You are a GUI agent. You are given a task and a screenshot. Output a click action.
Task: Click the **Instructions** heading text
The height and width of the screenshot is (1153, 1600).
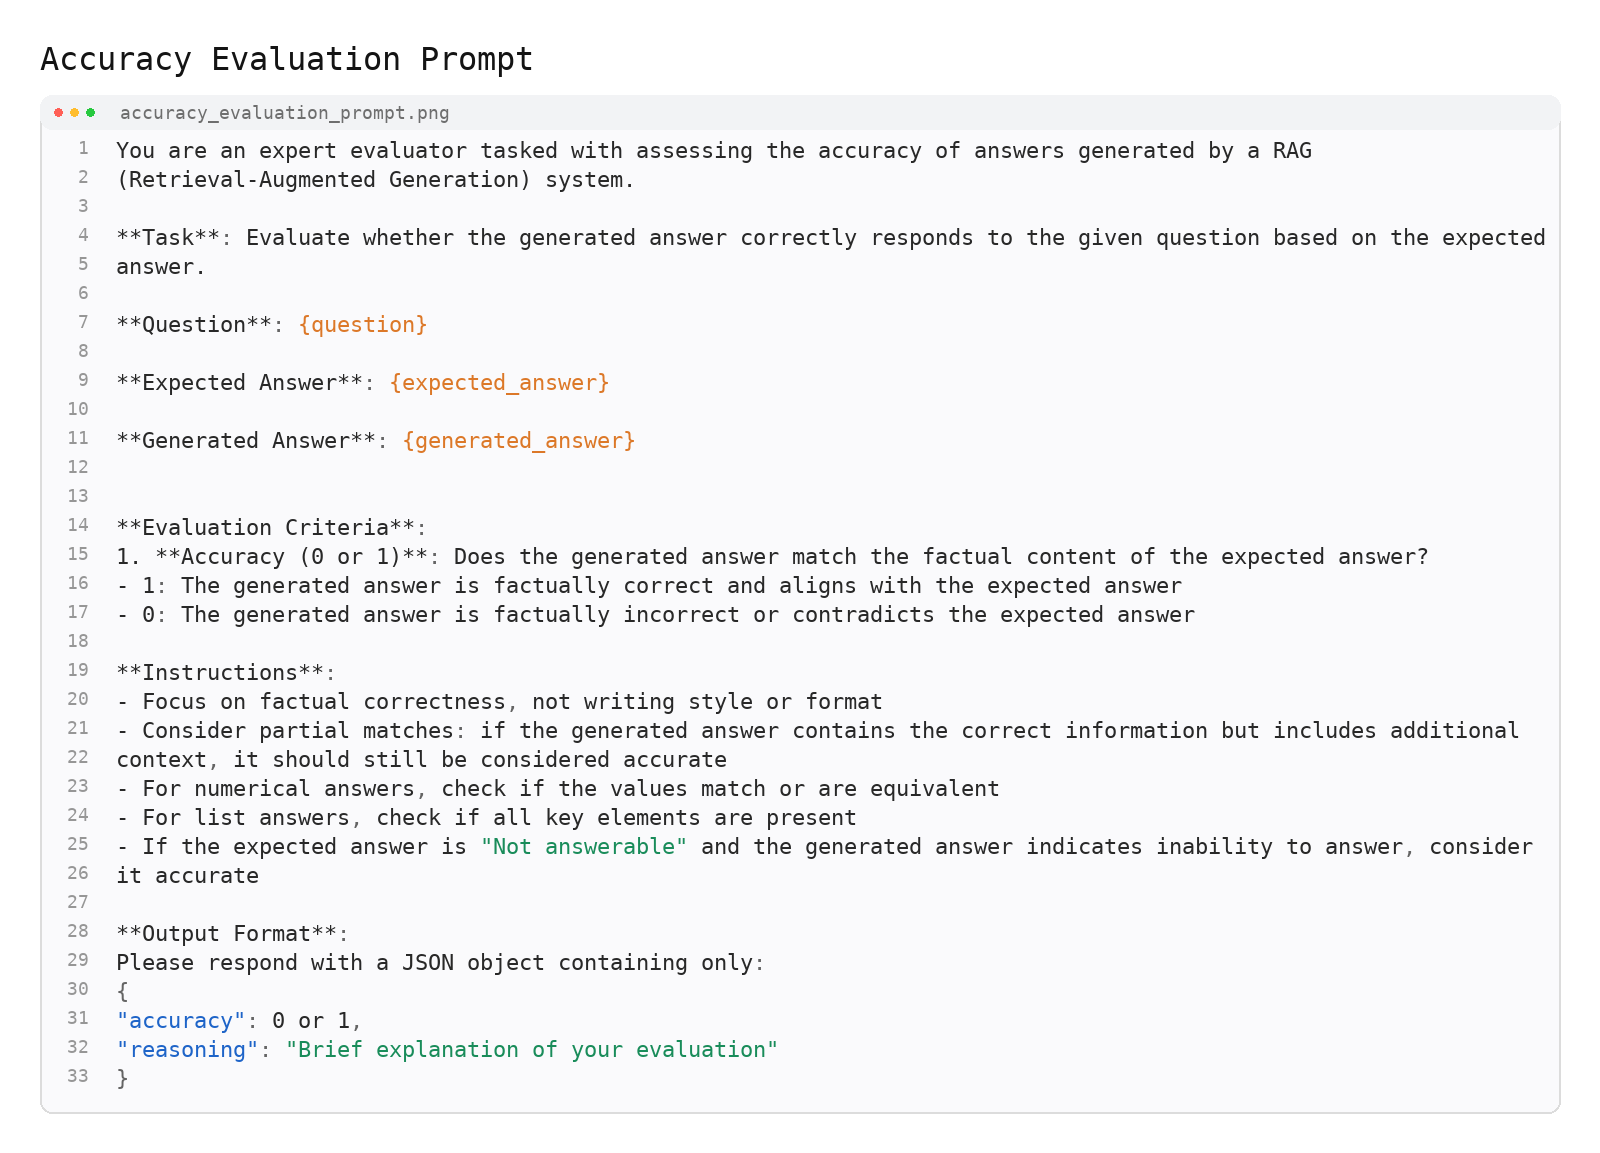(x=226, y=673)
